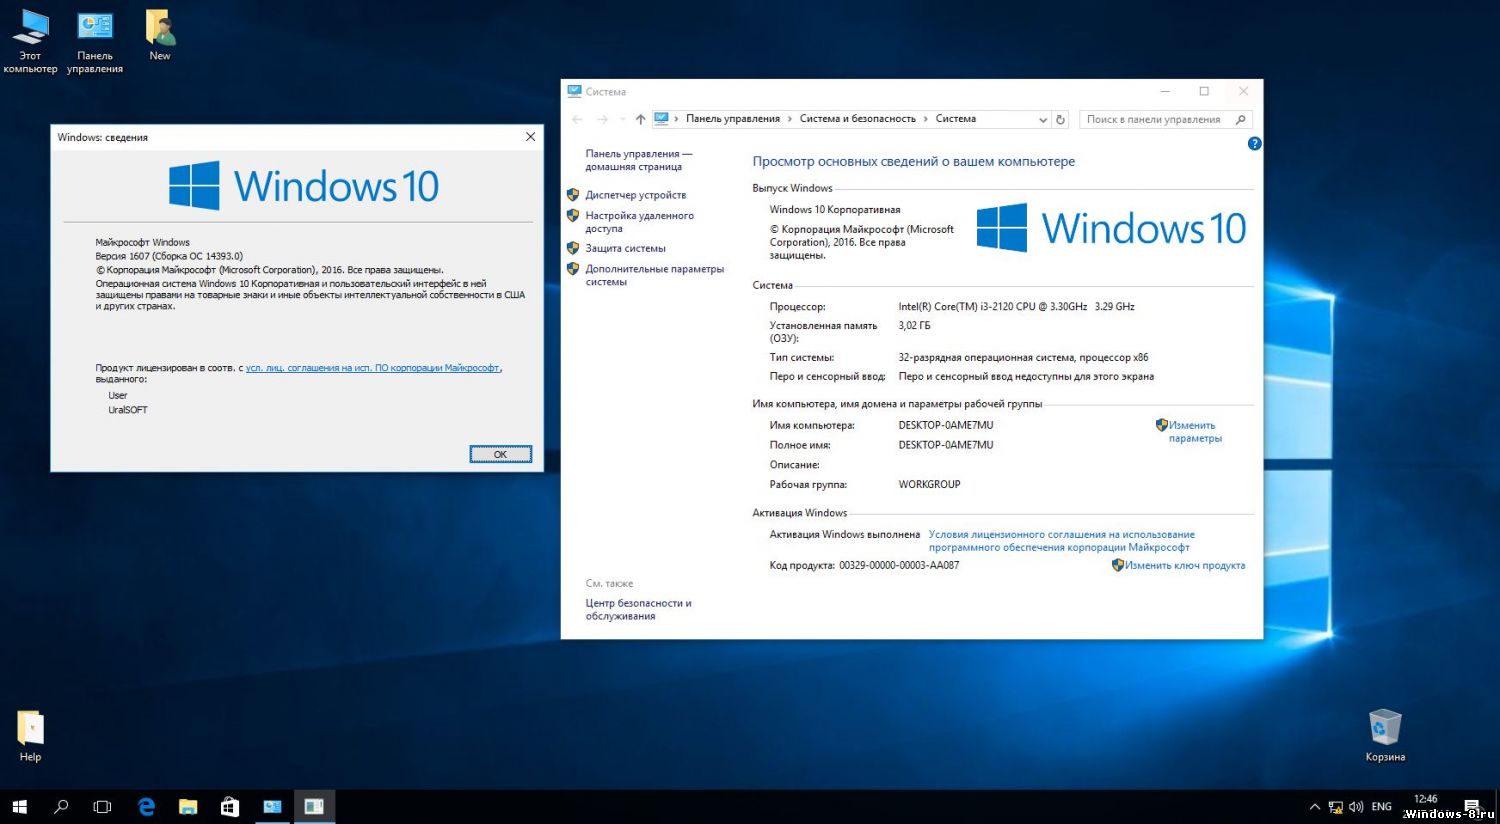Click the ENG language indicator
The image size is (1500, 824).
coord(1382,807)
